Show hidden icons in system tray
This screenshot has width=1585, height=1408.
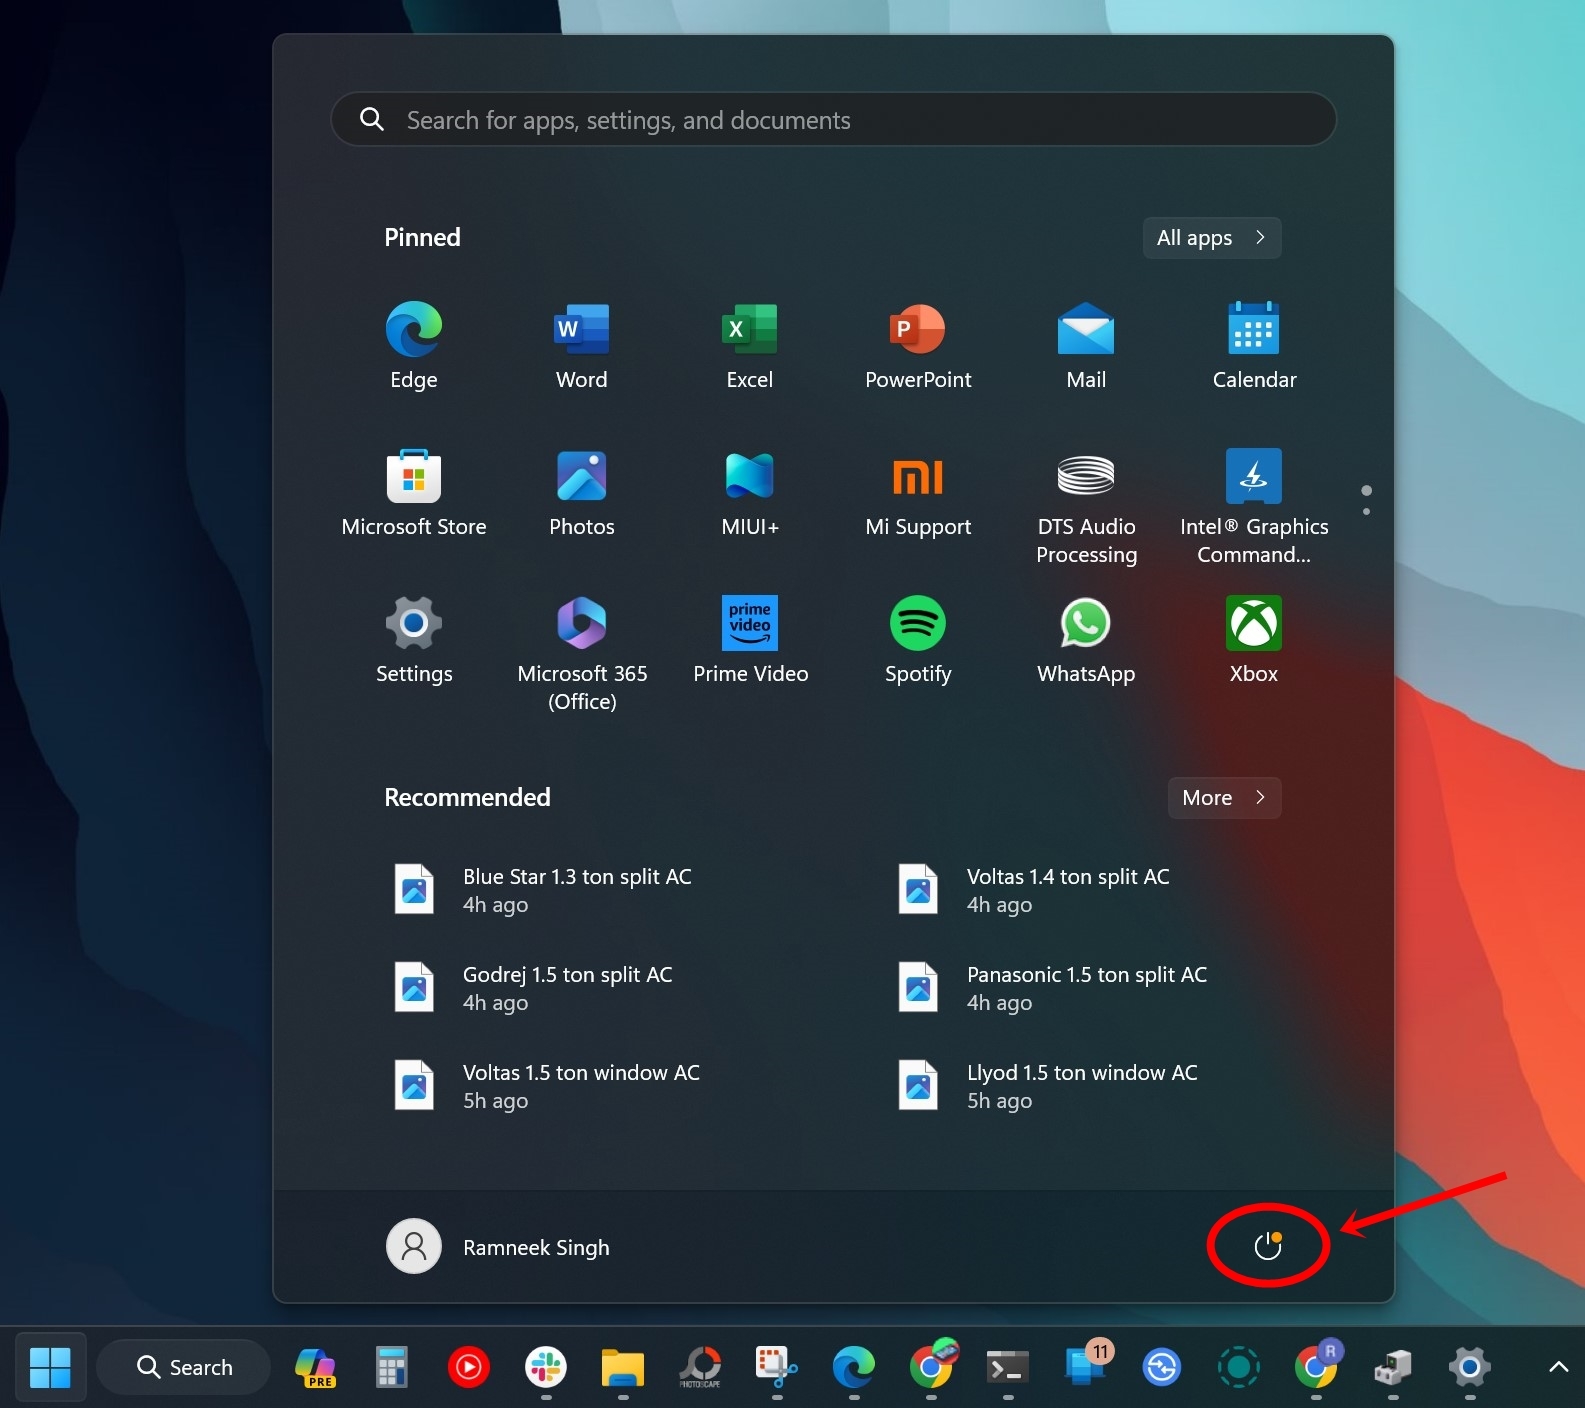1557,1367
